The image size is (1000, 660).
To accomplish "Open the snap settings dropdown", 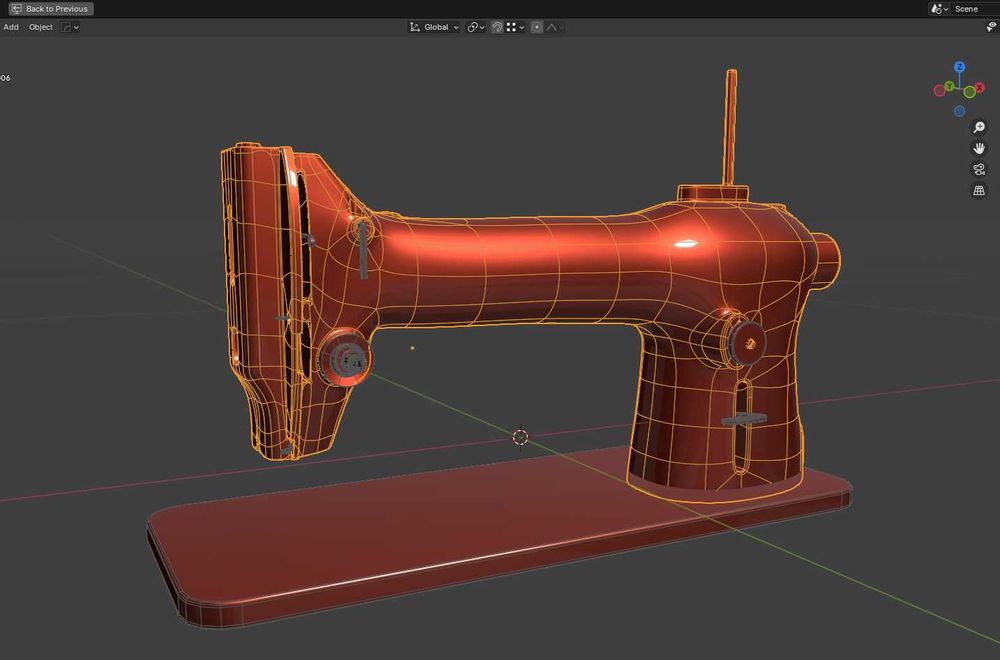I will (515, 27).
